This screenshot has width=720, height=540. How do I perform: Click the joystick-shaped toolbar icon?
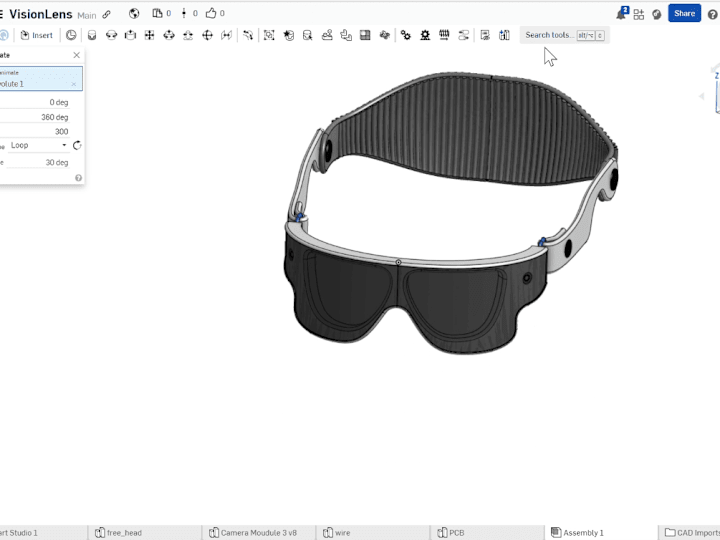[327, 35]
